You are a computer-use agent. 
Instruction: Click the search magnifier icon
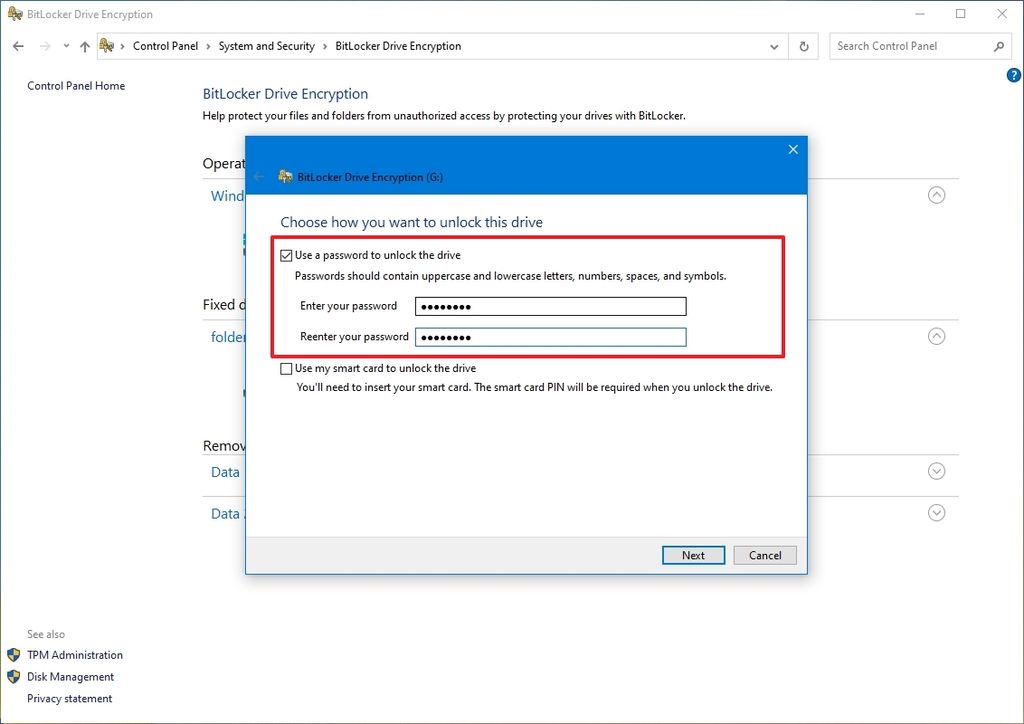click(x=999, y=46)
